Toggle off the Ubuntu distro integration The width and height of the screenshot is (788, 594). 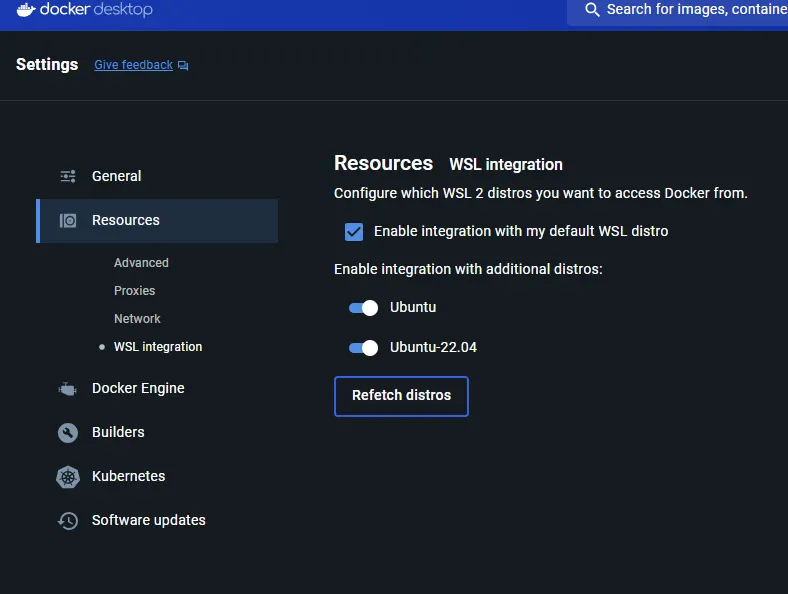pyautogui.click(x=363, y=308)
